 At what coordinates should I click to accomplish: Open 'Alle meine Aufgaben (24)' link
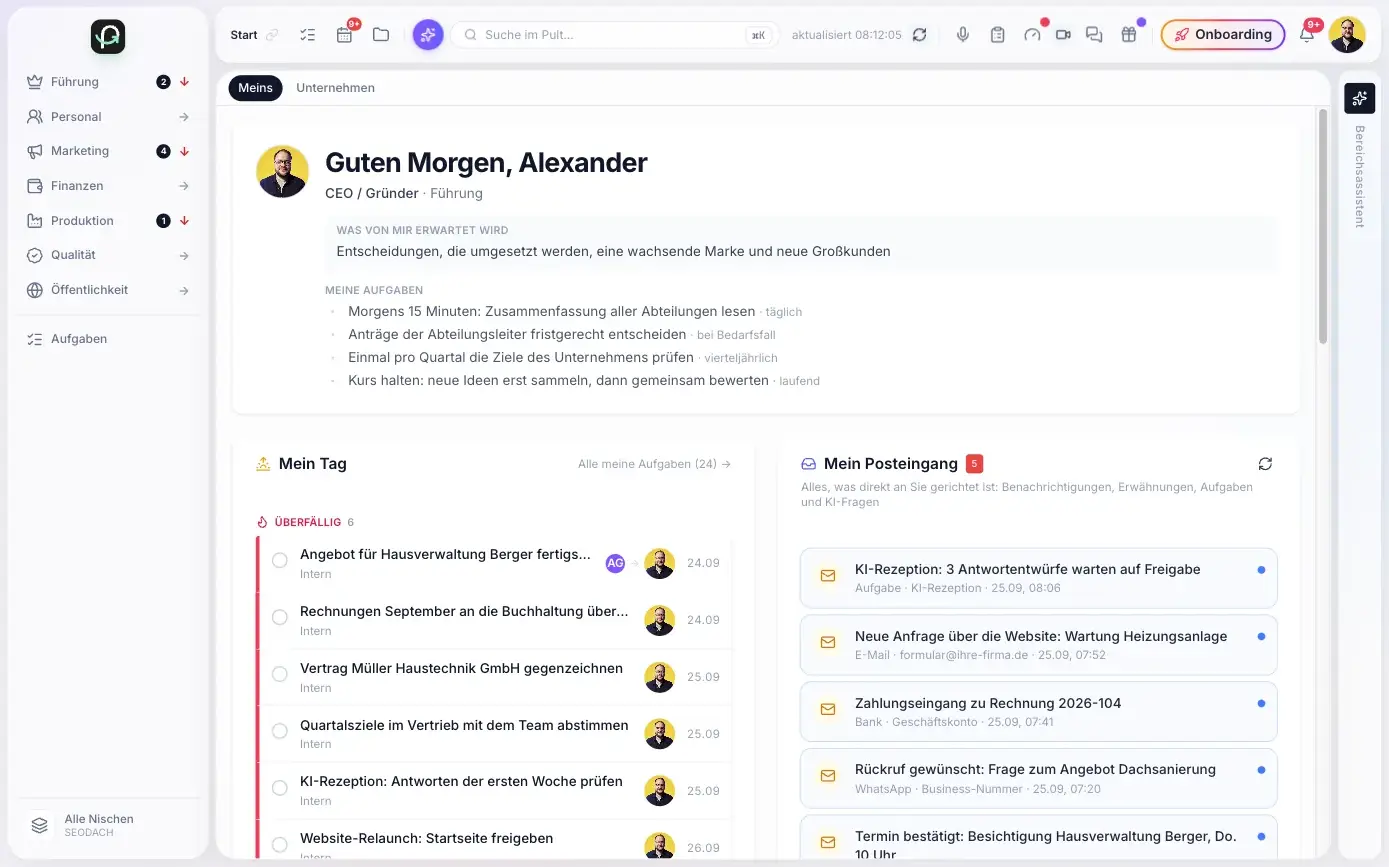click(x=654, y=464)
